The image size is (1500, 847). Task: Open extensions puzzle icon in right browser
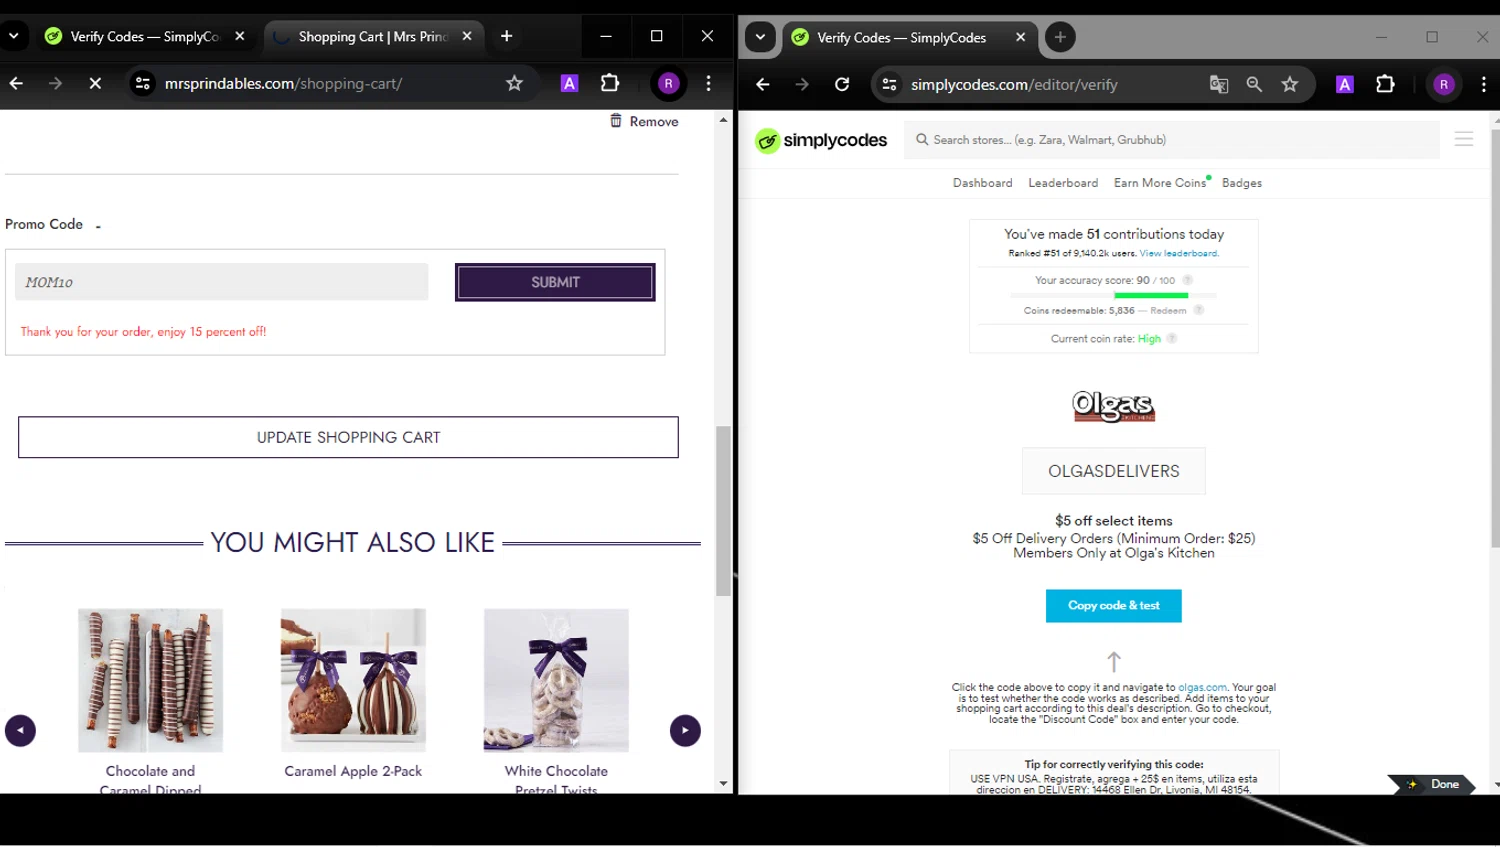click(x=1385, y=85)
